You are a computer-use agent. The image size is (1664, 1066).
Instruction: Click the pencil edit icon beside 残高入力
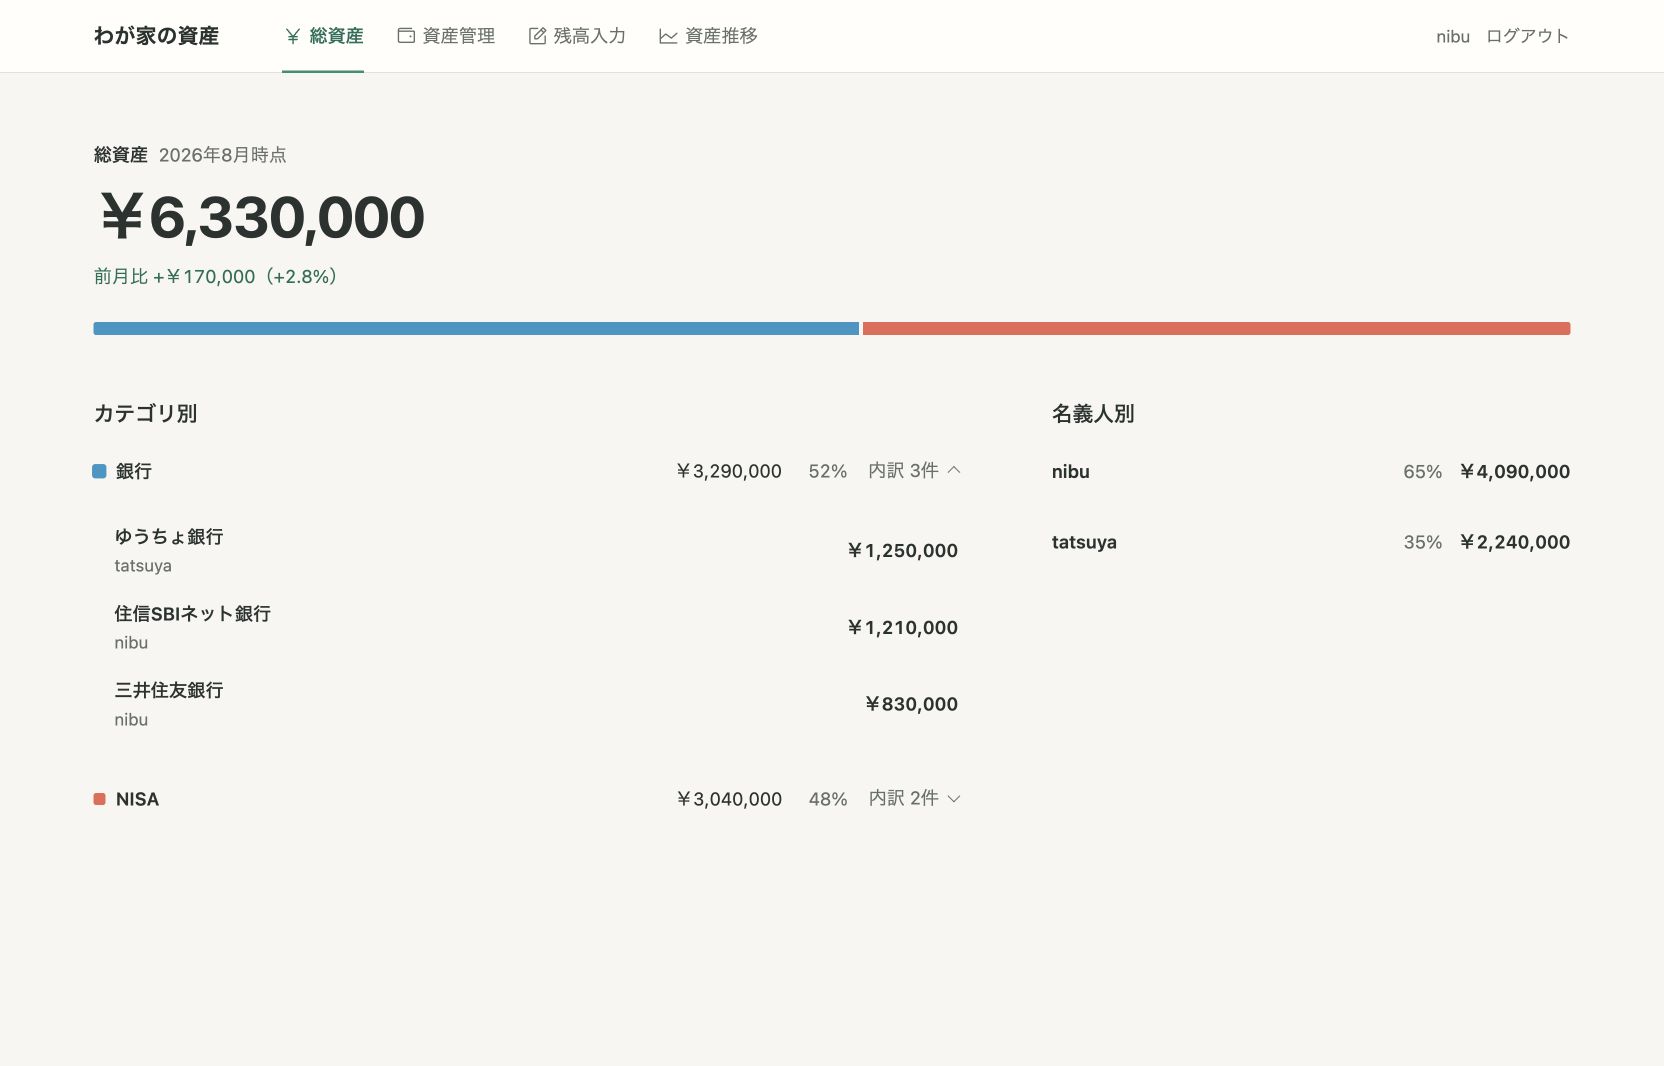coord(537,36)
